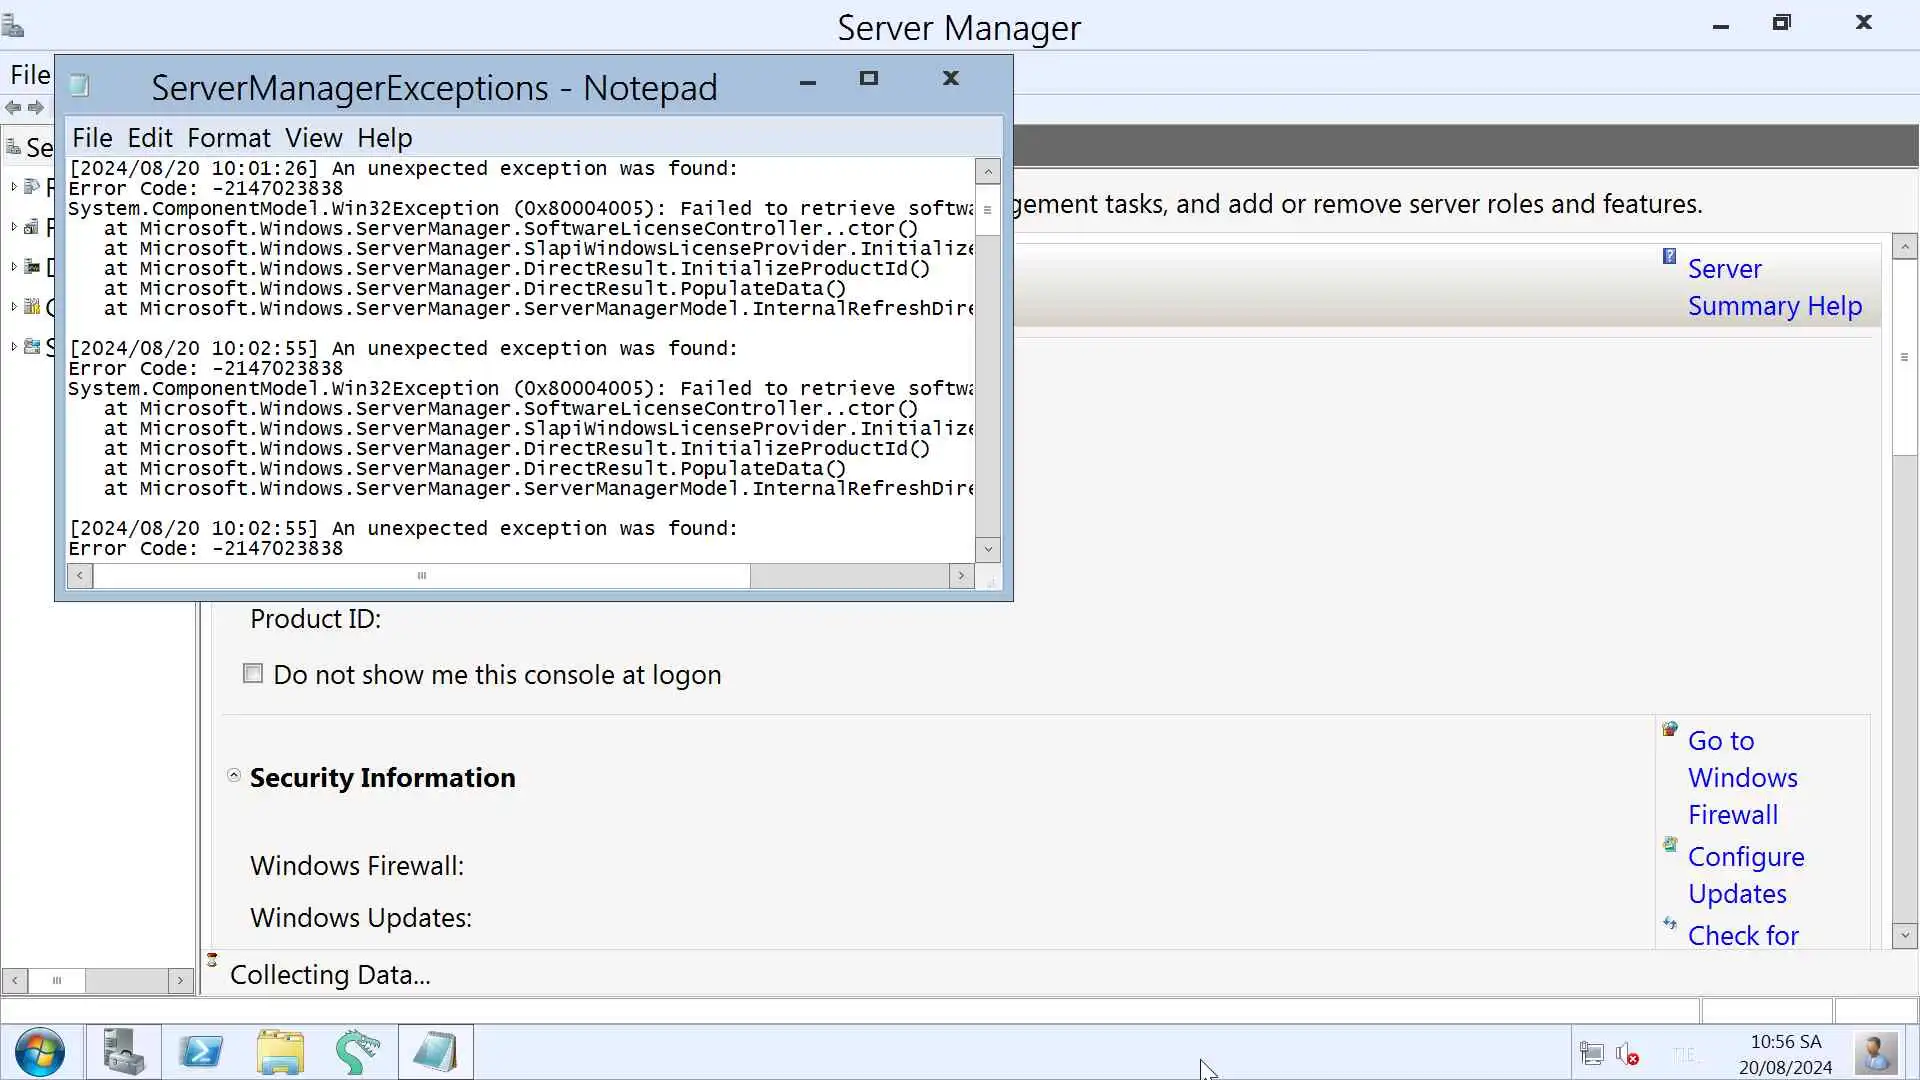Image resolution: width=1920 pixels, height=1080 pixels.
Task: Open the File Explorer taskbar icon
Action: [x=279, y=1053]
